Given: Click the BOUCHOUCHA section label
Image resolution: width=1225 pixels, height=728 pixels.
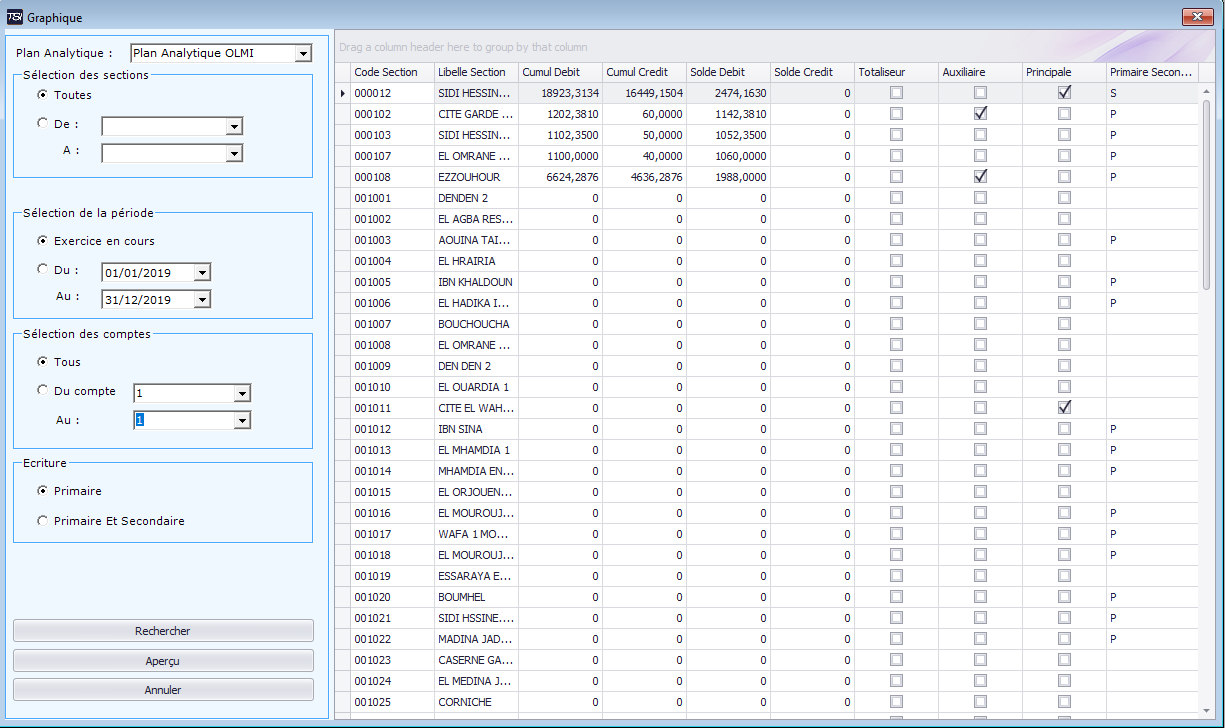Looking at the screenshot, I should click(474, 324).
